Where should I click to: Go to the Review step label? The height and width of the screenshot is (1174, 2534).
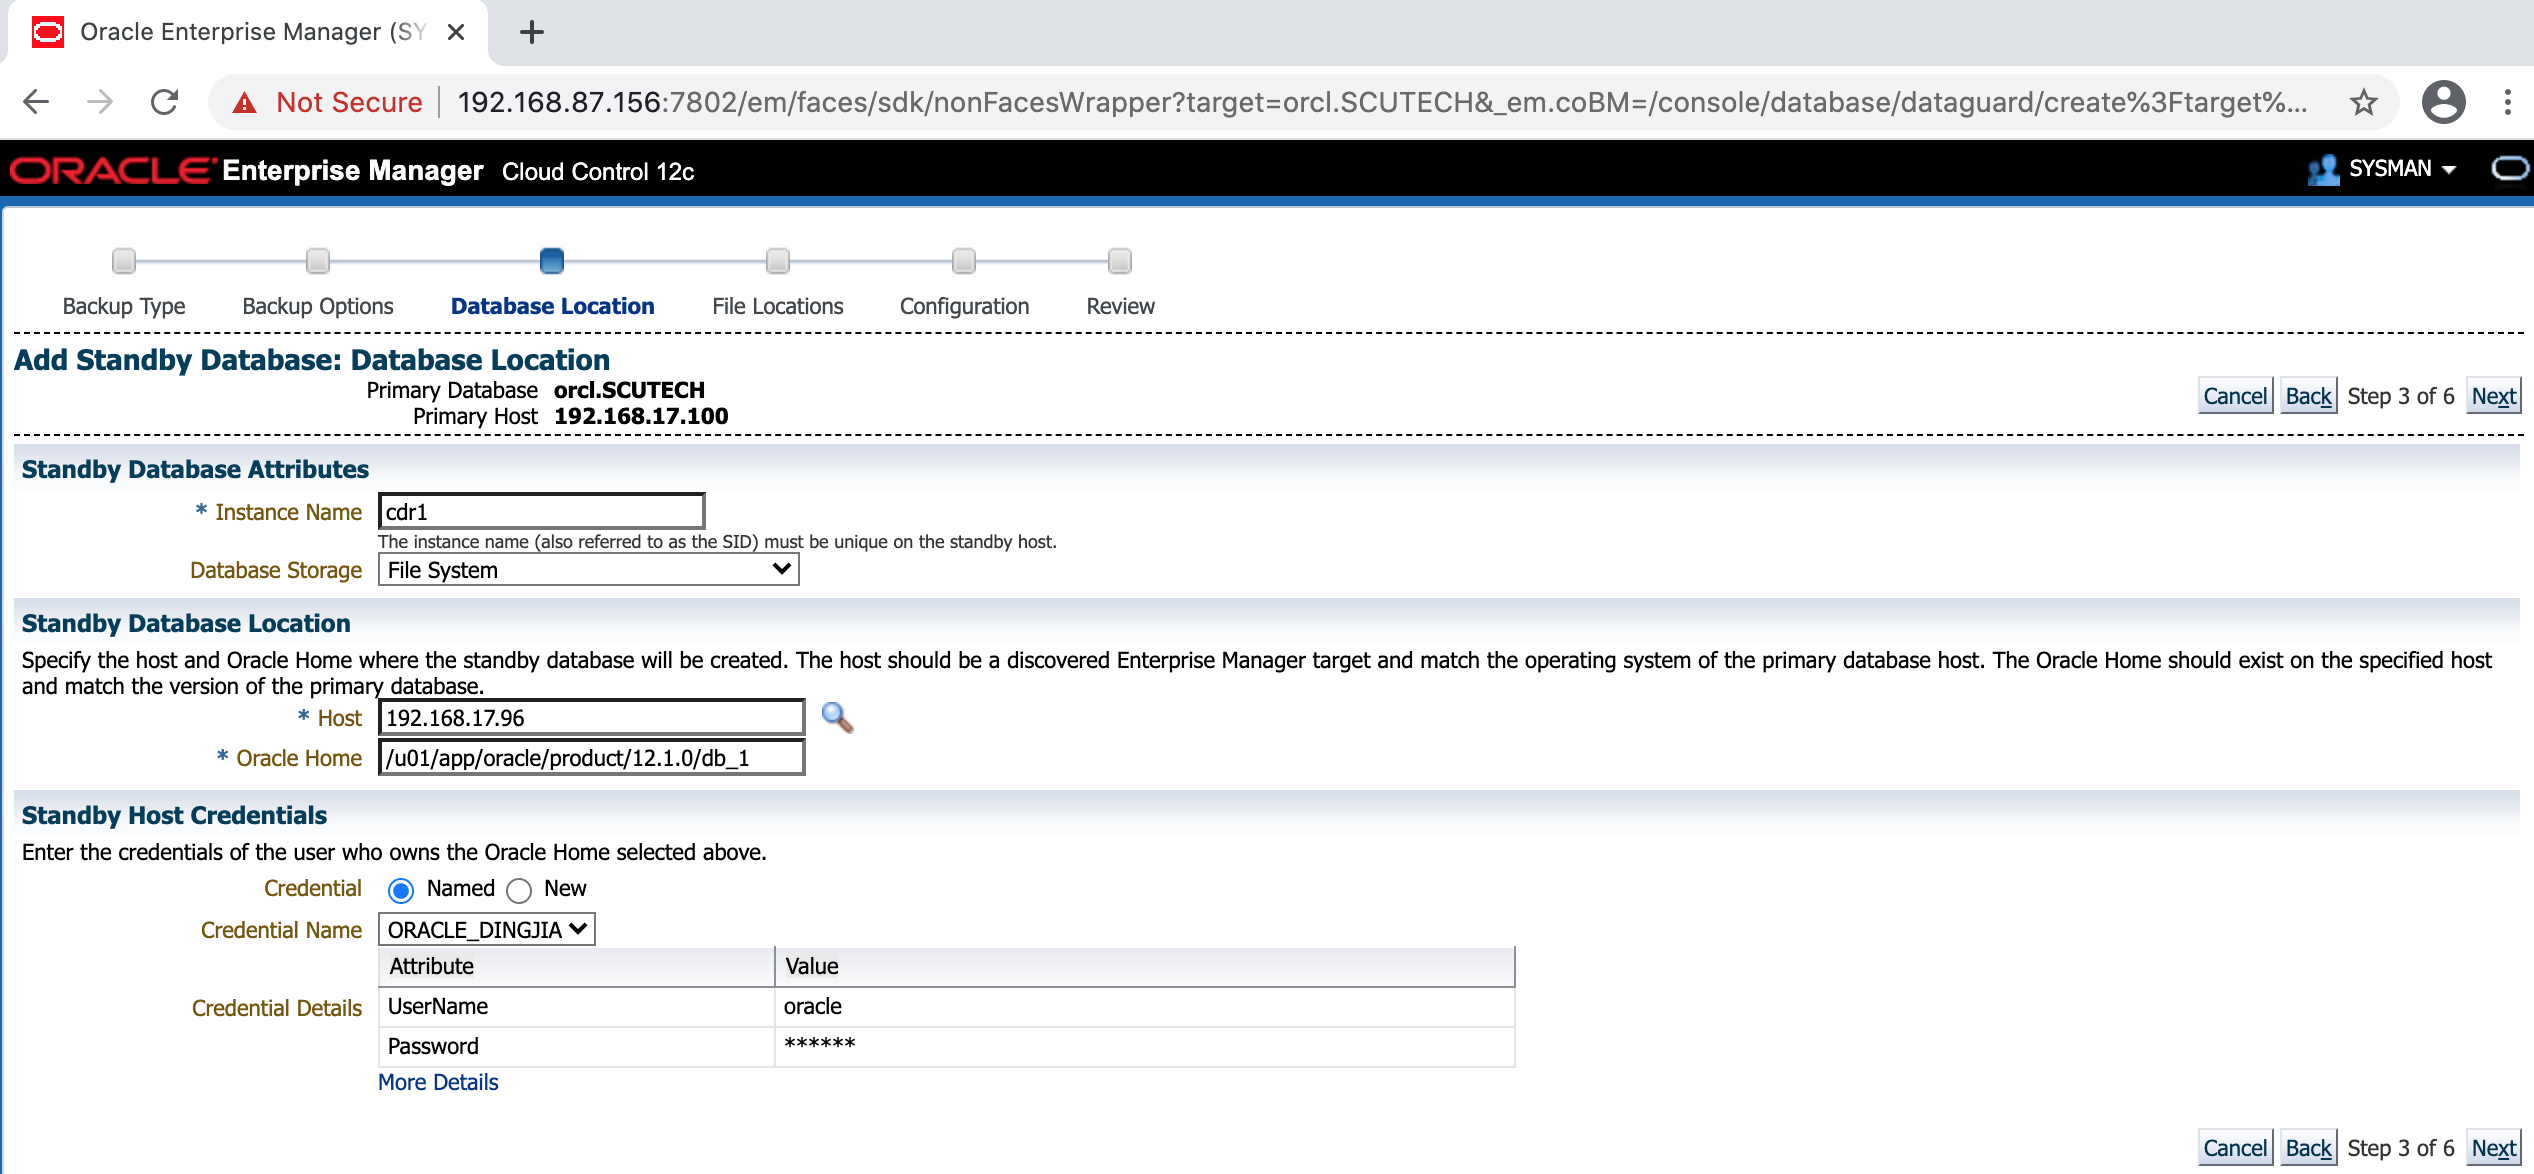[1120, 306]
